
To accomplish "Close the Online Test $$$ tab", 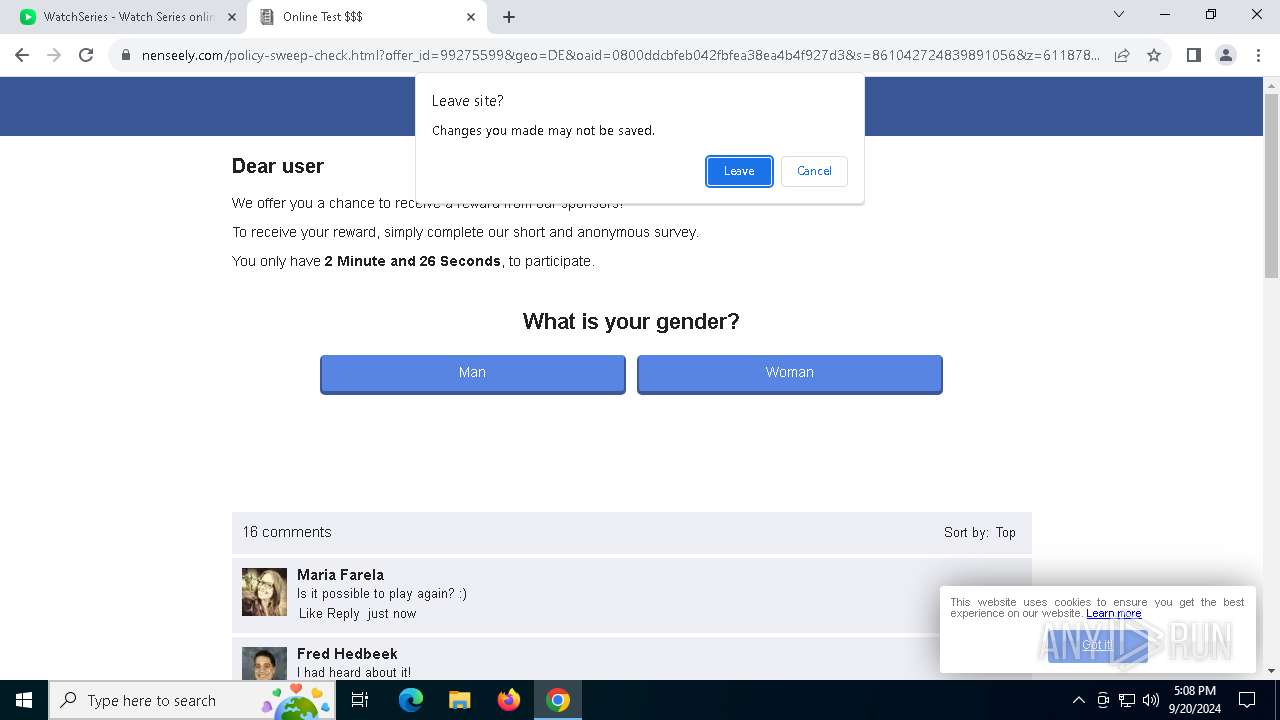I will point(471,17).
